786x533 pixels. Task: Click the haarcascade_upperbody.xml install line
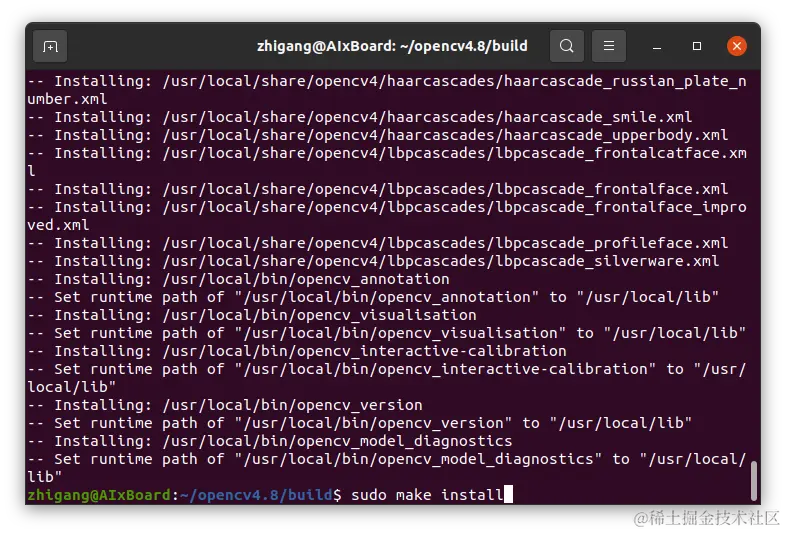click(x=377, y=135)
